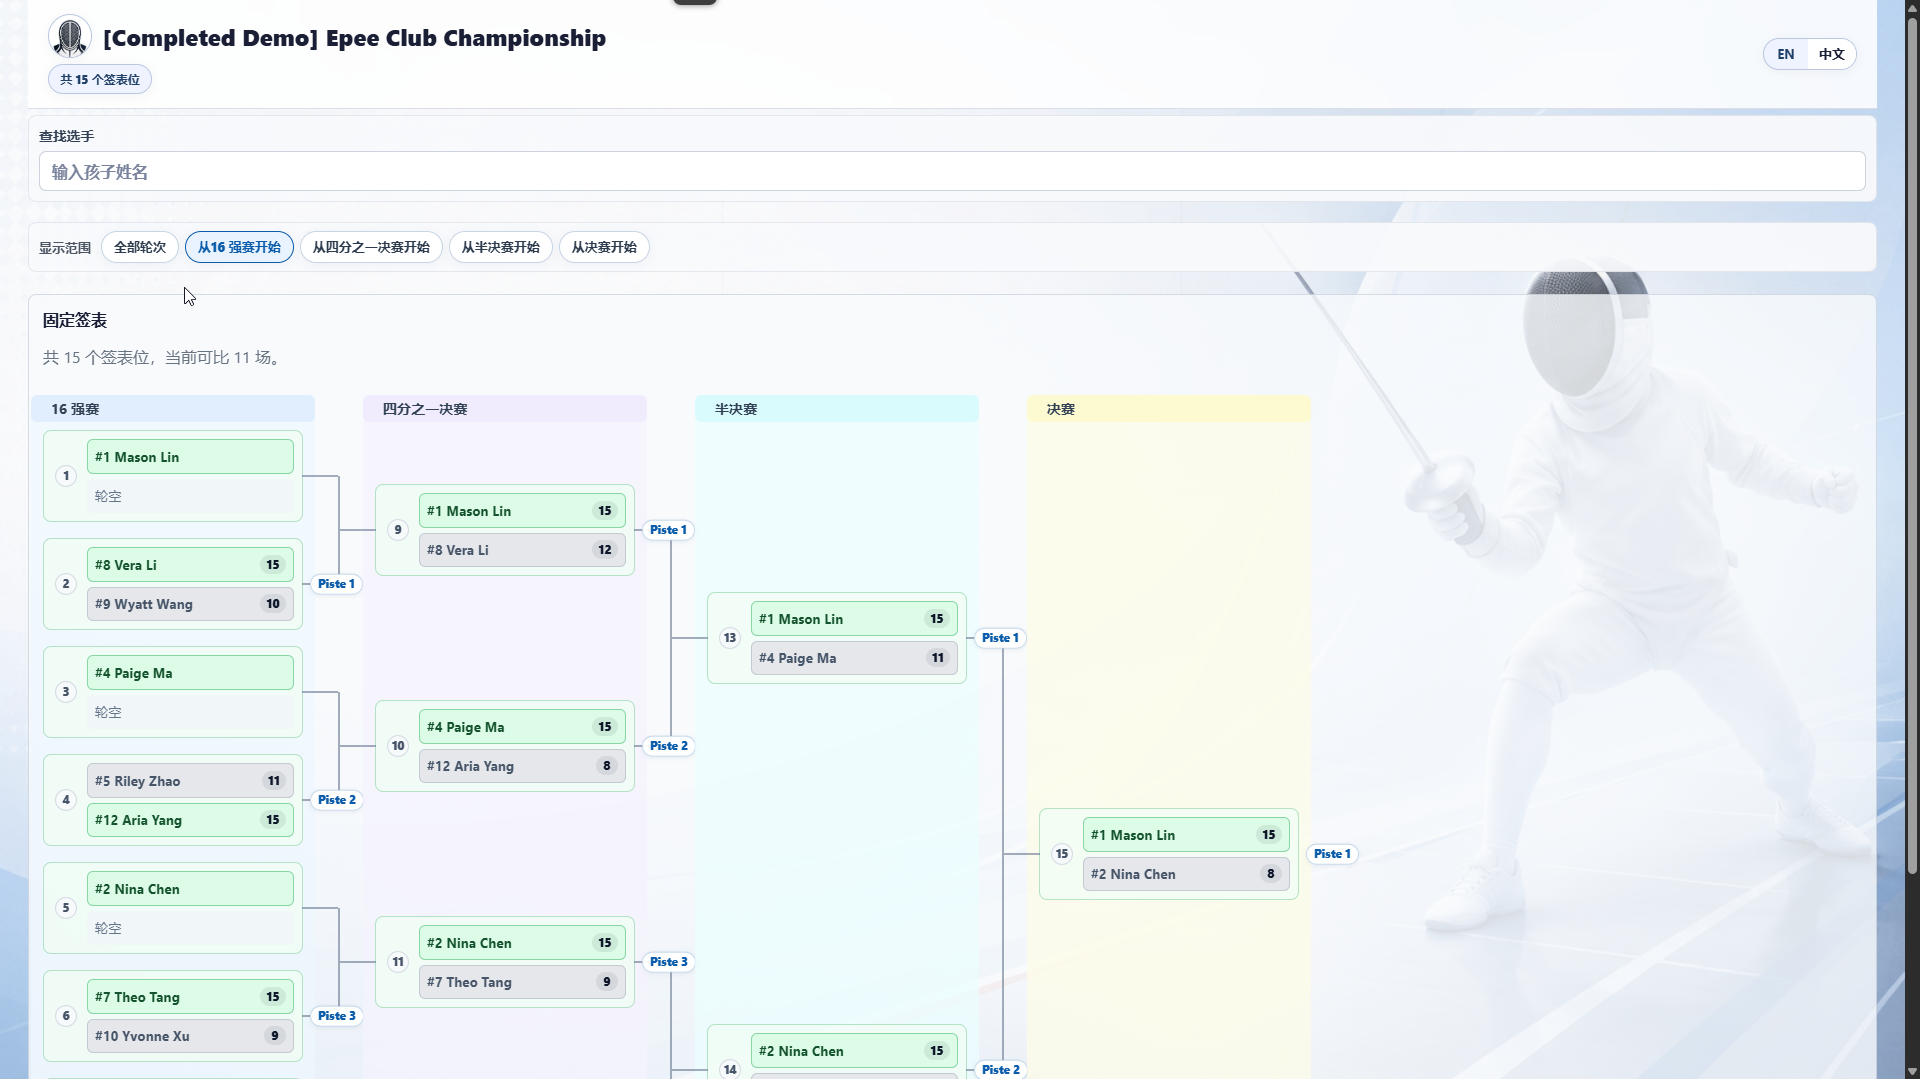Click match number 9 badge
This screenshot has width=1920, height=1079.
[398, 530]
